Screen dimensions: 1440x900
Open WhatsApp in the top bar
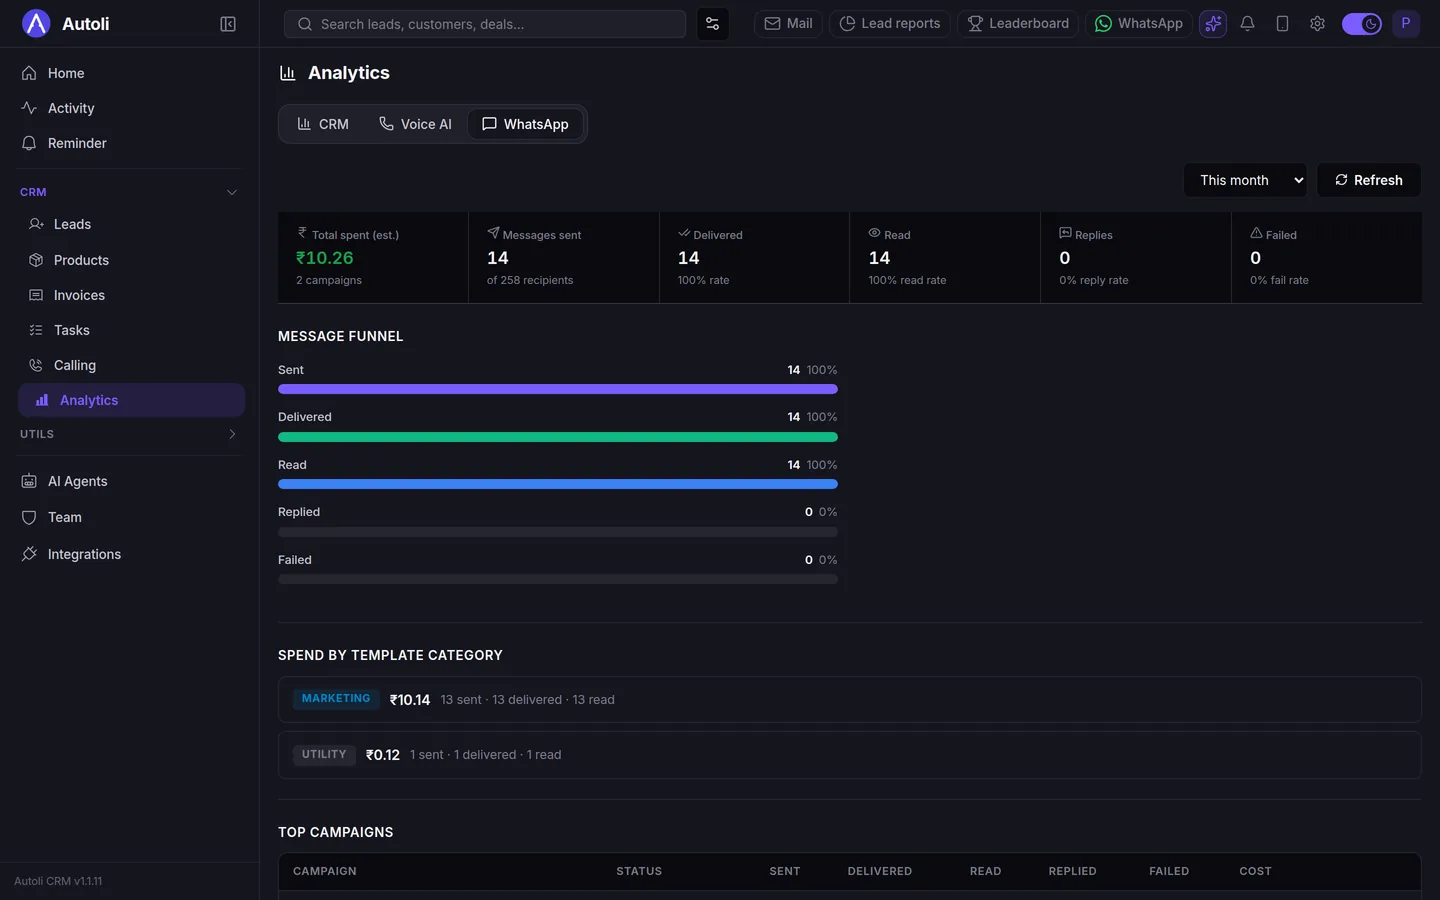tap(1139, 24)
